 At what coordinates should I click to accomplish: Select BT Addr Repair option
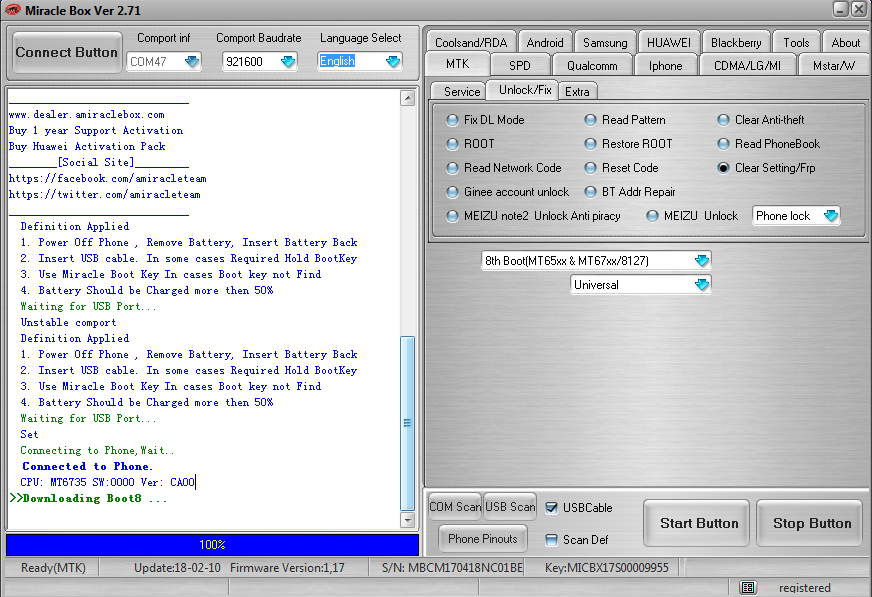(x=591, y=192)
